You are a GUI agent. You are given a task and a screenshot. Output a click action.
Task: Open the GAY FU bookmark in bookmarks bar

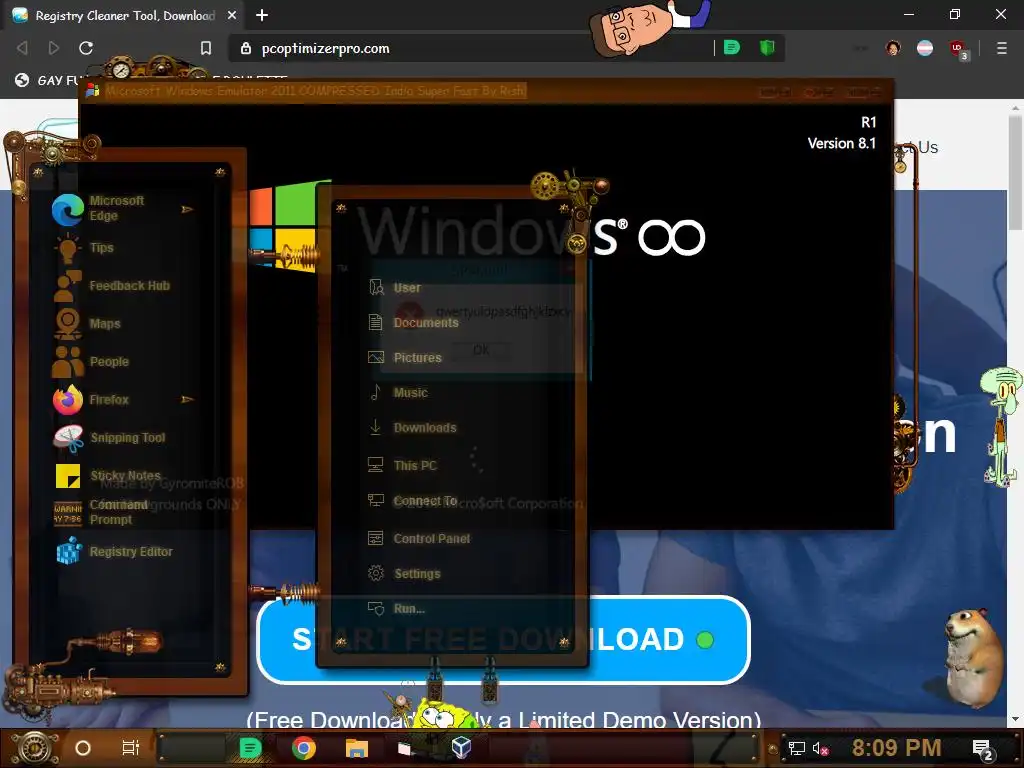(49, 80)
